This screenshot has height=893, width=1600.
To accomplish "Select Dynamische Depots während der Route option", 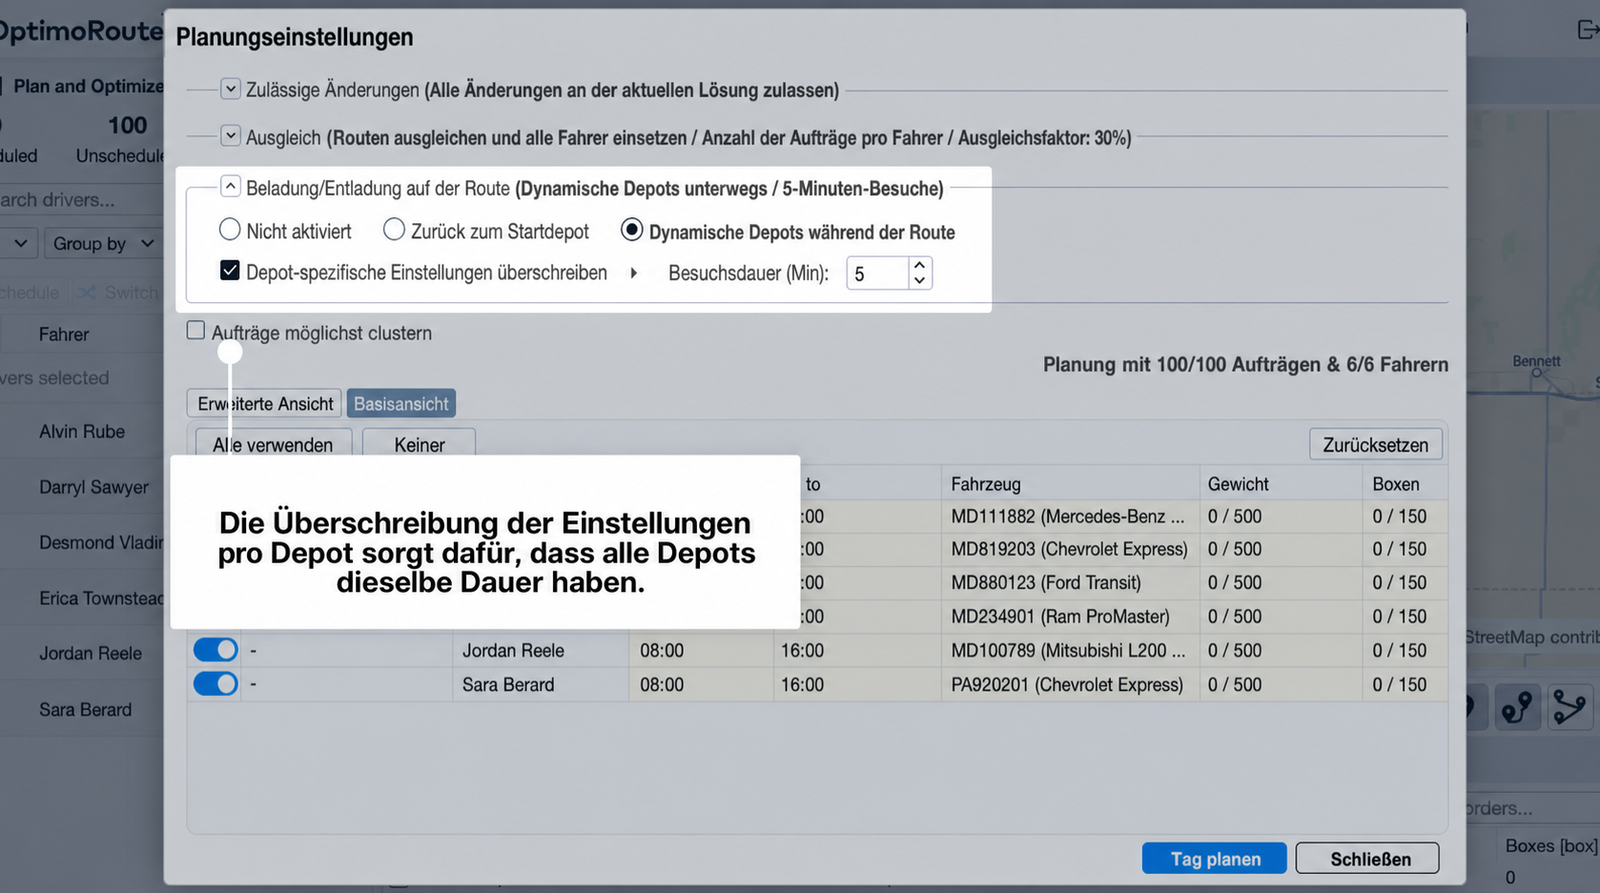I will pyautogui.click(x=631, y=230).
